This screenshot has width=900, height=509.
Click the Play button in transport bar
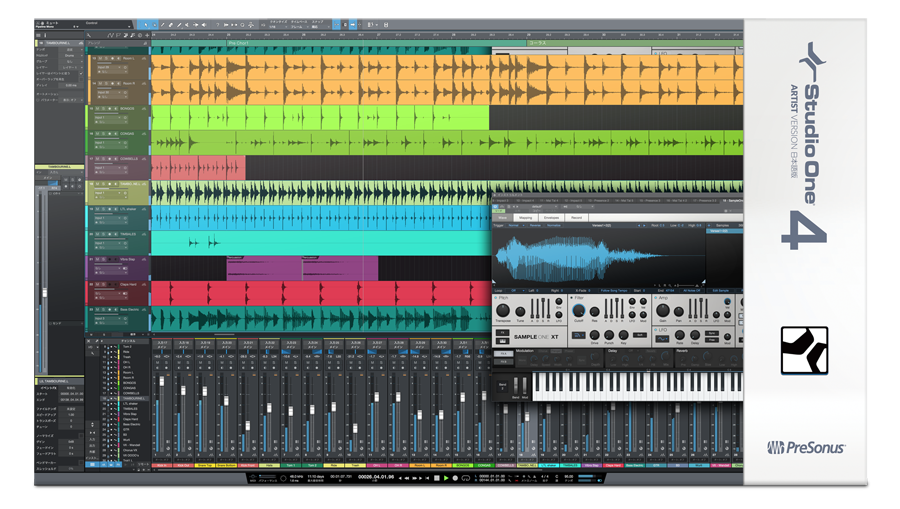coord(446,478)
